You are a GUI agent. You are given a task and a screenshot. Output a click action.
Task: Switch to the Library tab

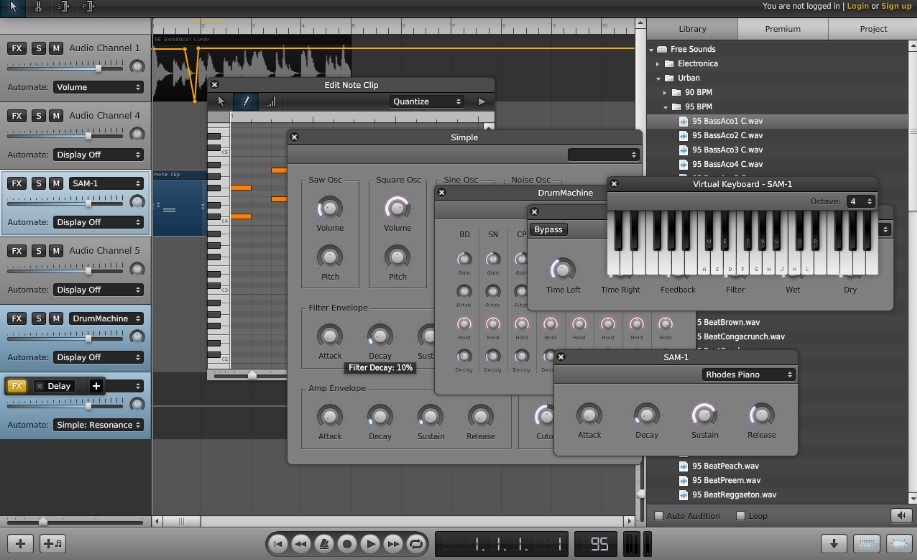point(692,29)
